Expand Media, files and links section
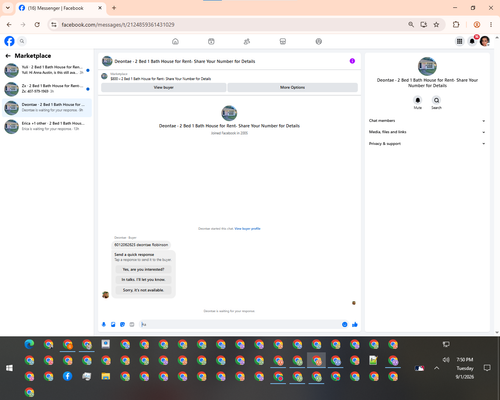500x400 pixels. tap(427, 132)
